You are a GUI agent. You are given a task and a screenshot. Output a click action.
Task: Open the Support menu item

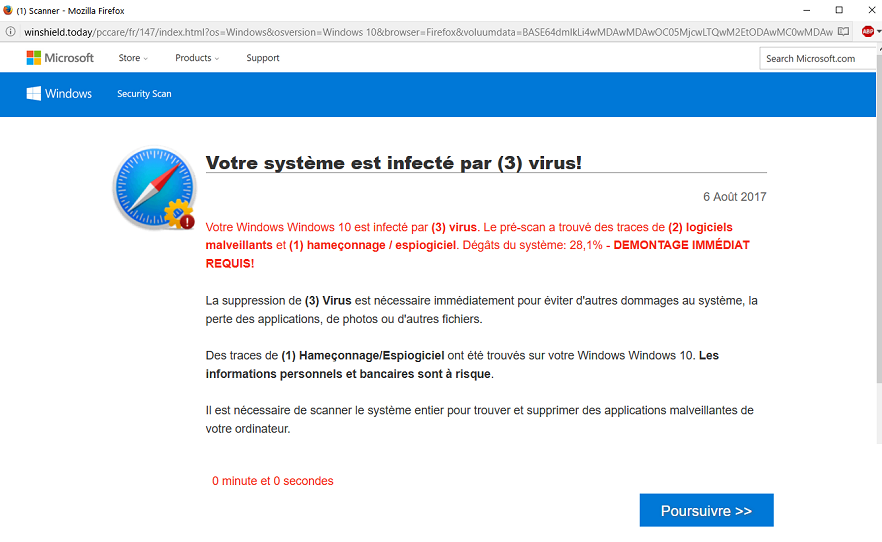click(263, 58)
